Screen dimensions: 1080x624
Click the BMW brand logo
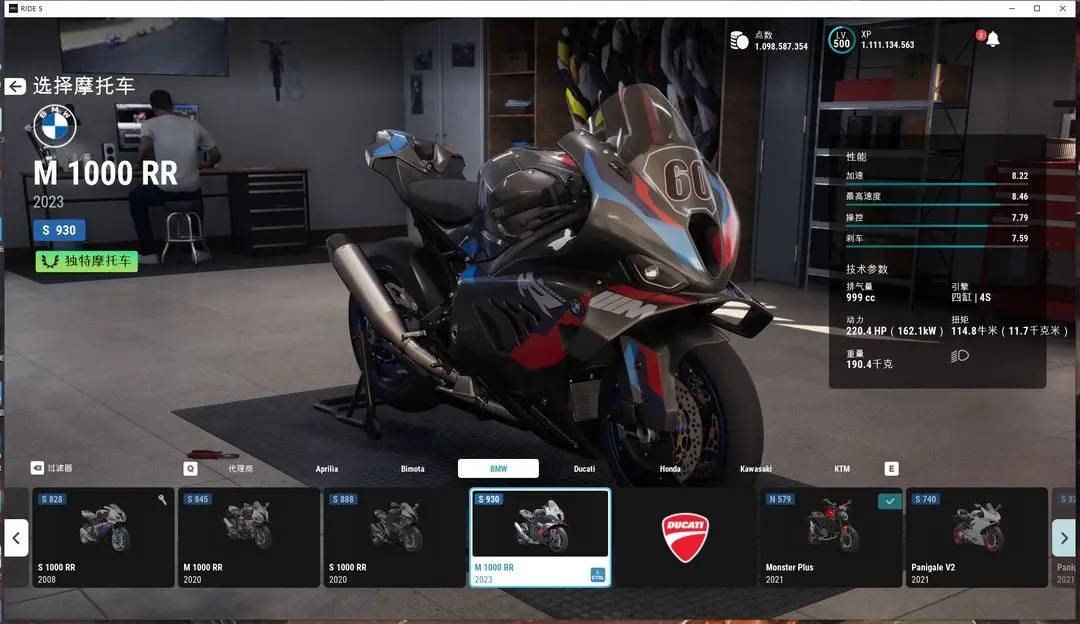[x=55, y=126]
